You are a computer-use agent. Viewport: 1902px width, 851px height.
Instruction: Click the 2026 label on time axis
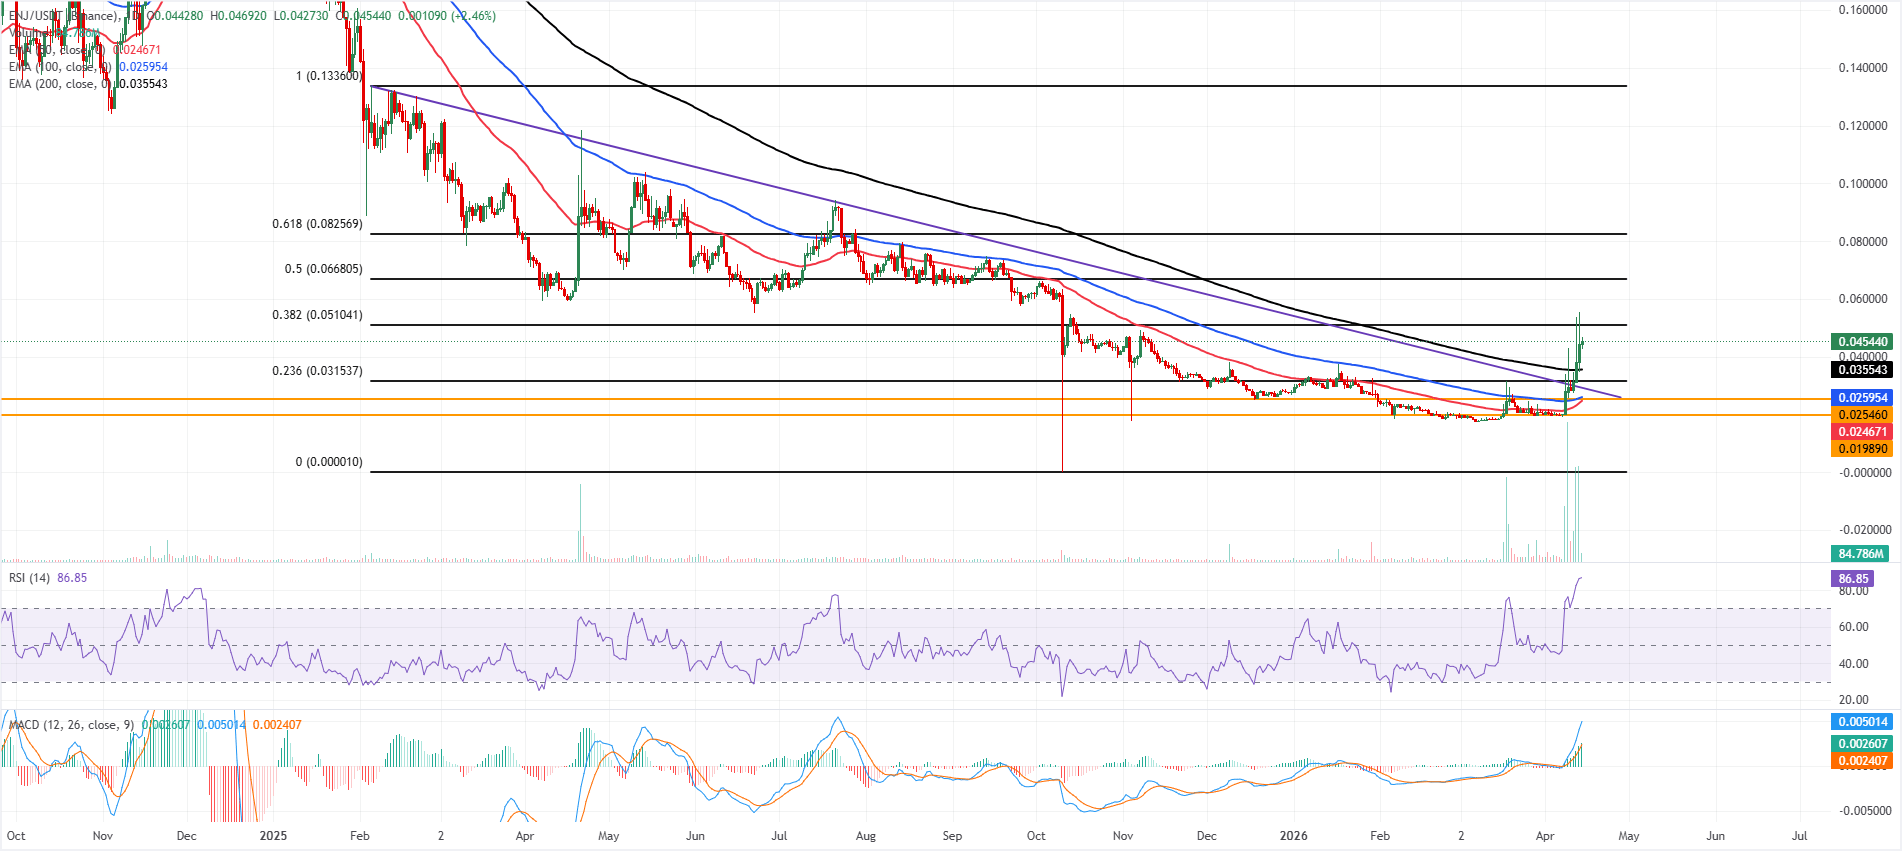click(x=1294, y=836)
